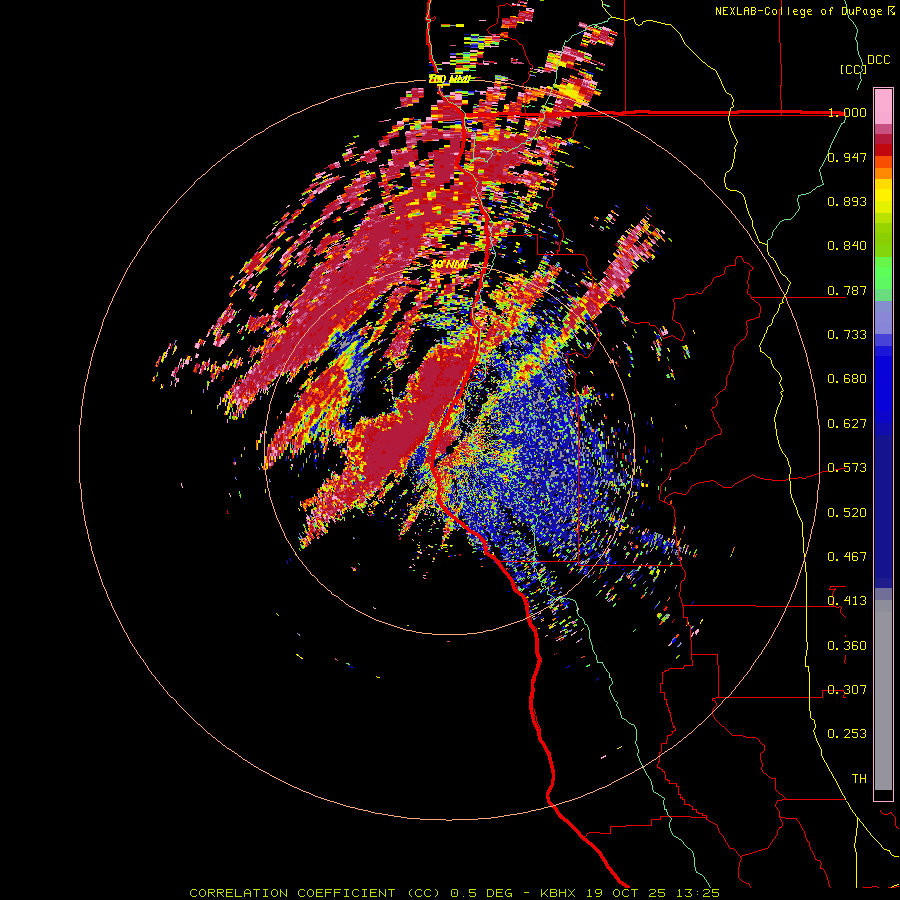Select the 1.000 scale value
Screen dimensions: 900x900
point(847,112)
